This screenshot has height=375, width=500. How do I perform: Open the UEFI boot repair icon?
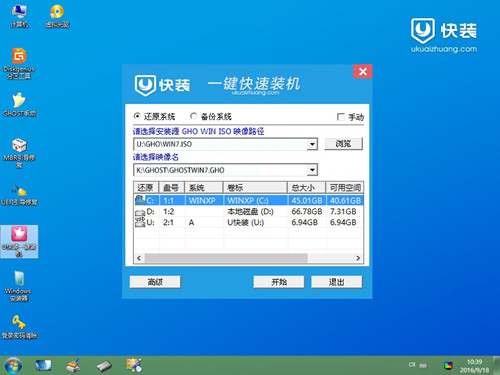19,194
